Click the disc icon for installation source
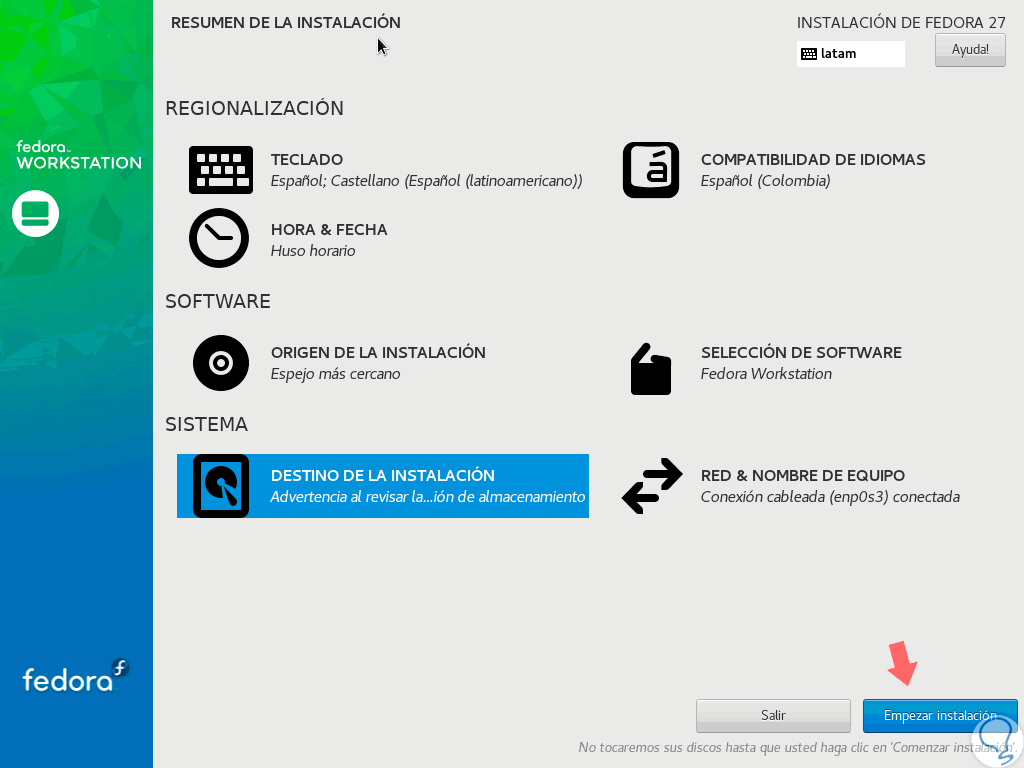Image resolution: width=1024 pixels, height=768 pixels. pos(221,363)
